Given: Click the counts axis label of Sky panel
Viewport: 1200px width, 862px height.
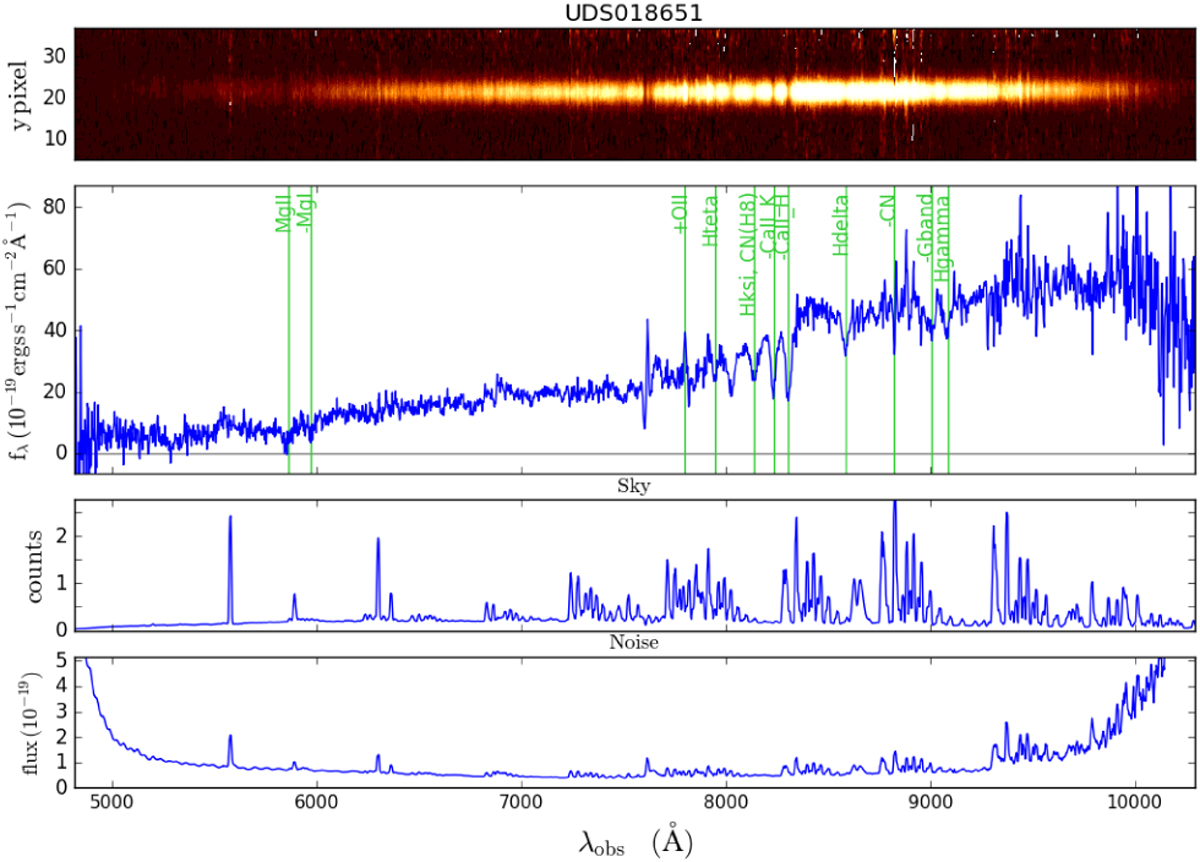Looking at the screenshot, I should [34, 565].
